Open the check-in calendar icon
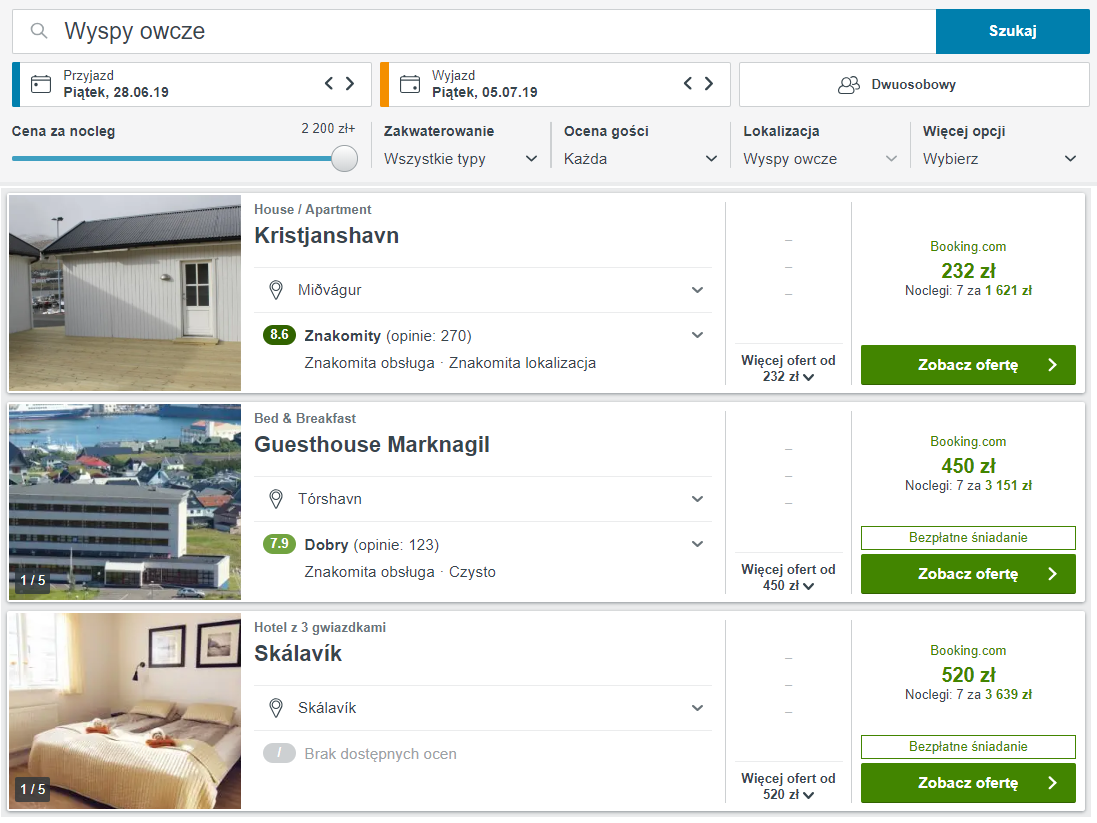 click(x=41, y=84)
